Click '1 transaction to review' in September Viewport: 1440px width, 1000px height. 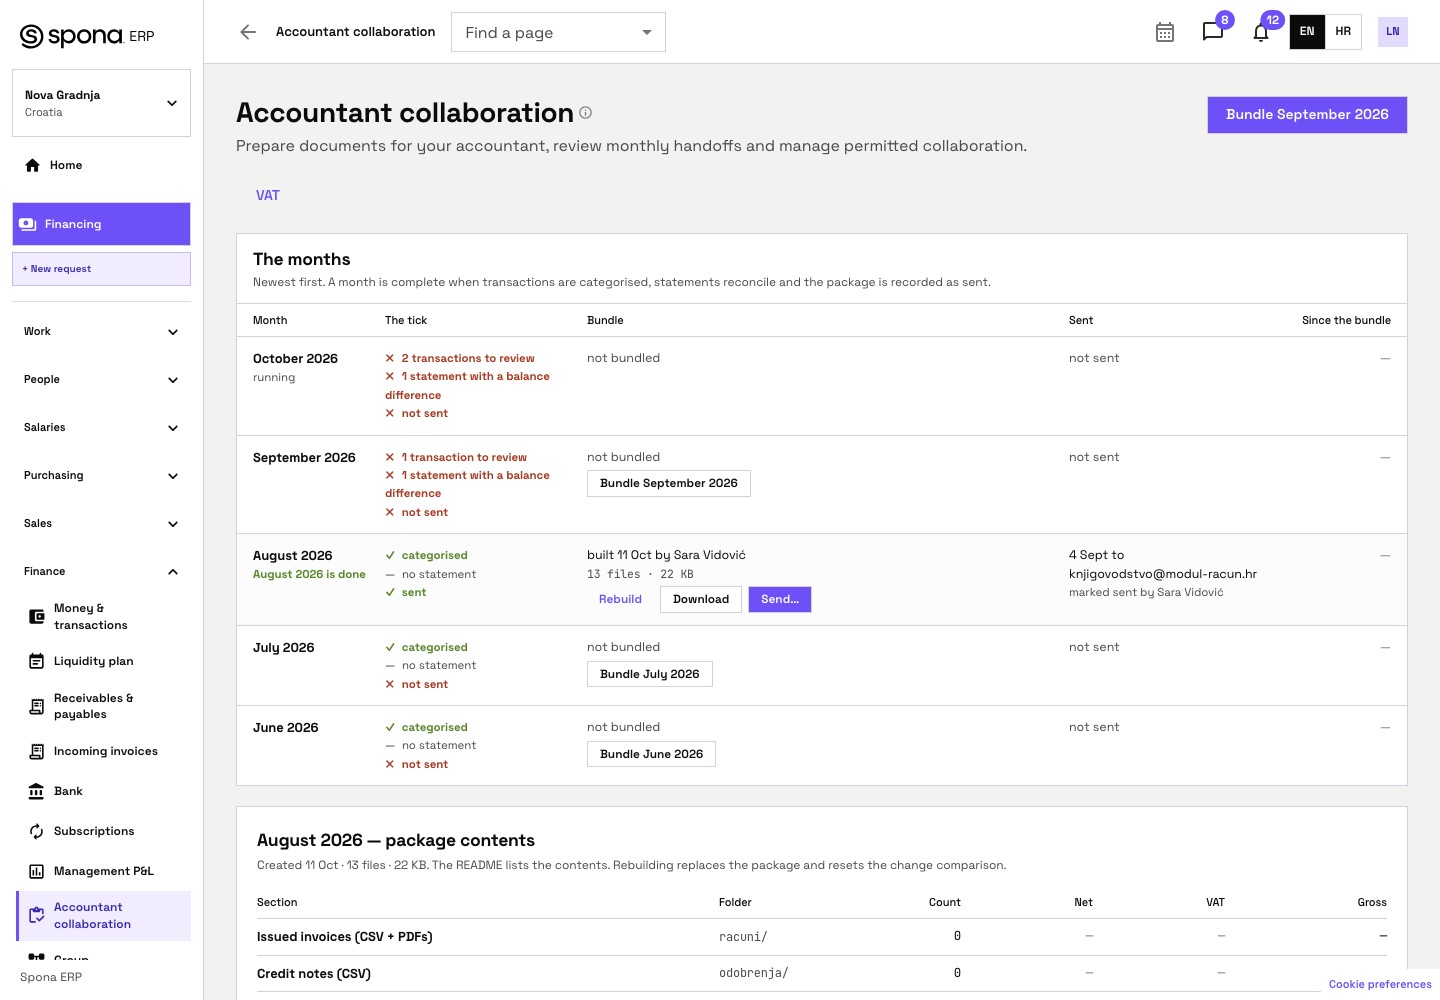(x=464, y=457)
